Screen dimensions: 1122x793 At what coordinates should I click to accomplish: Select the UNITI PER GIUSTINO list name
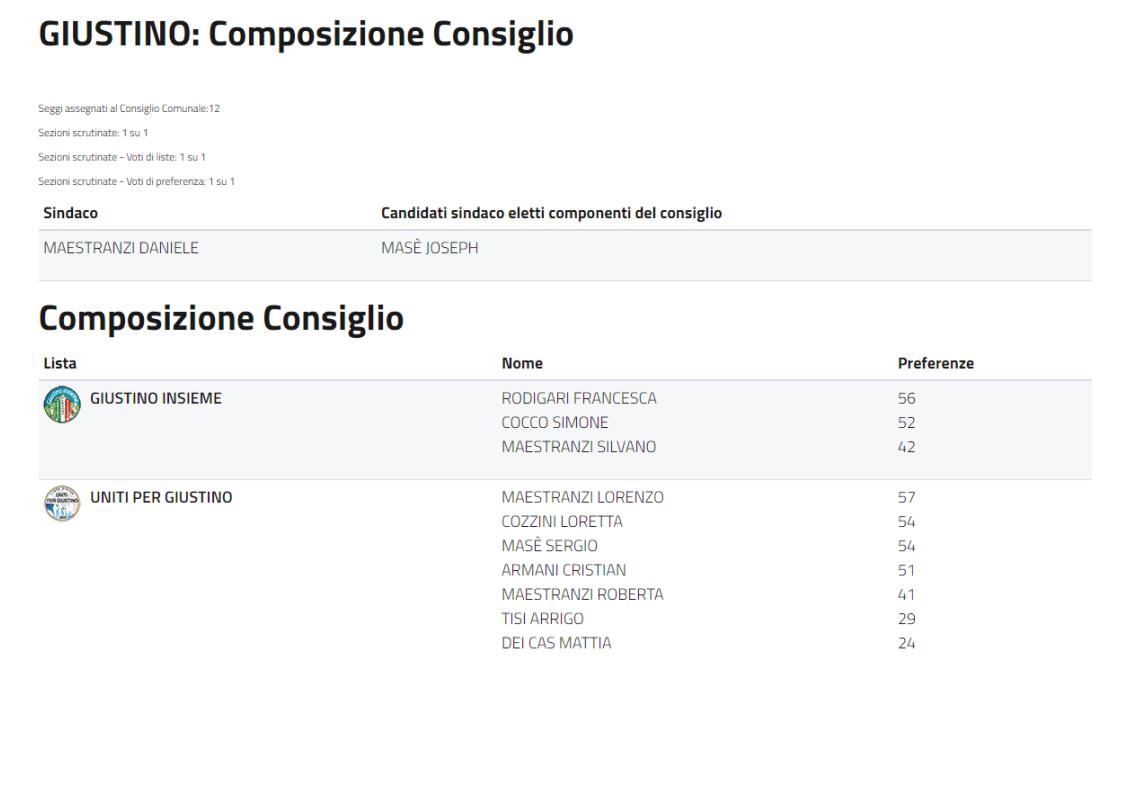point(161,497)
